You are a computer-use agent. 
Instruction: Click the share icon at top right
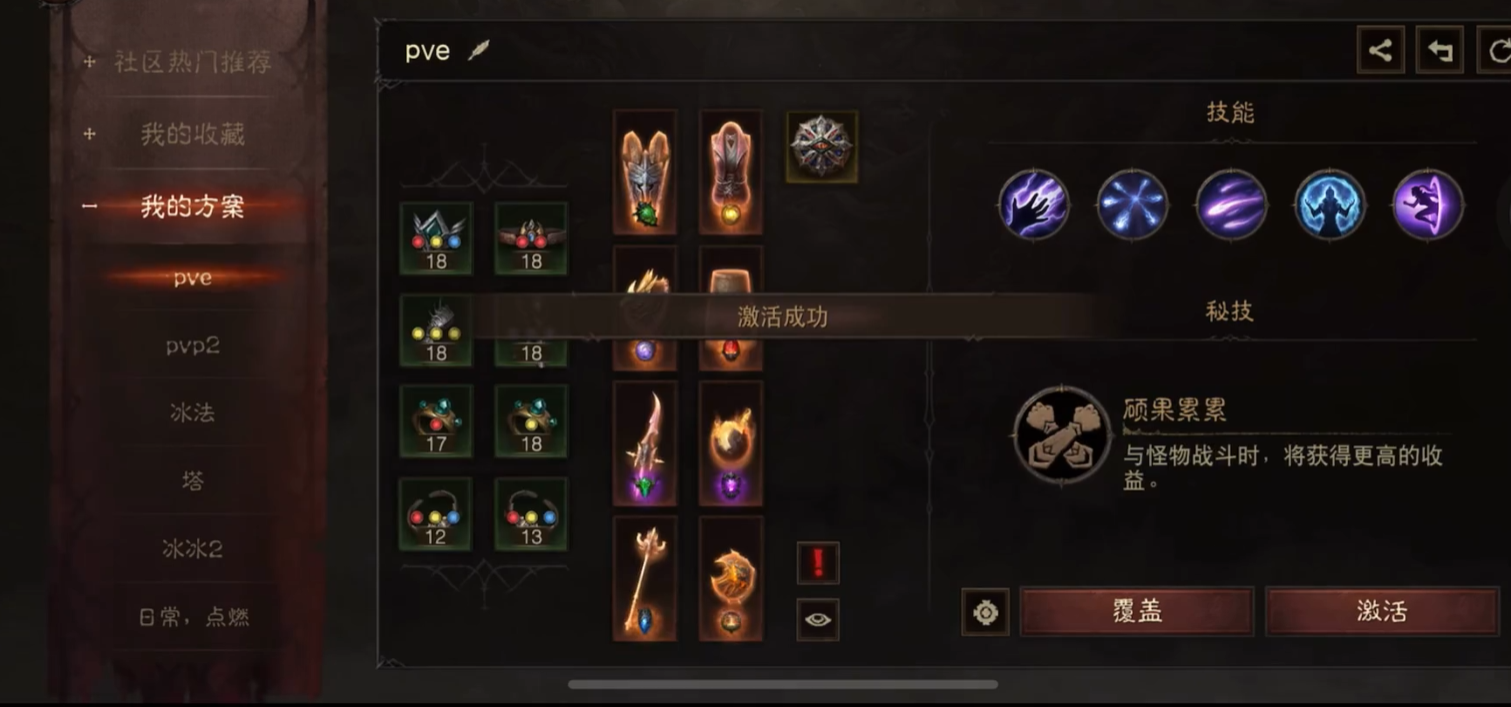coord(1380,50)
